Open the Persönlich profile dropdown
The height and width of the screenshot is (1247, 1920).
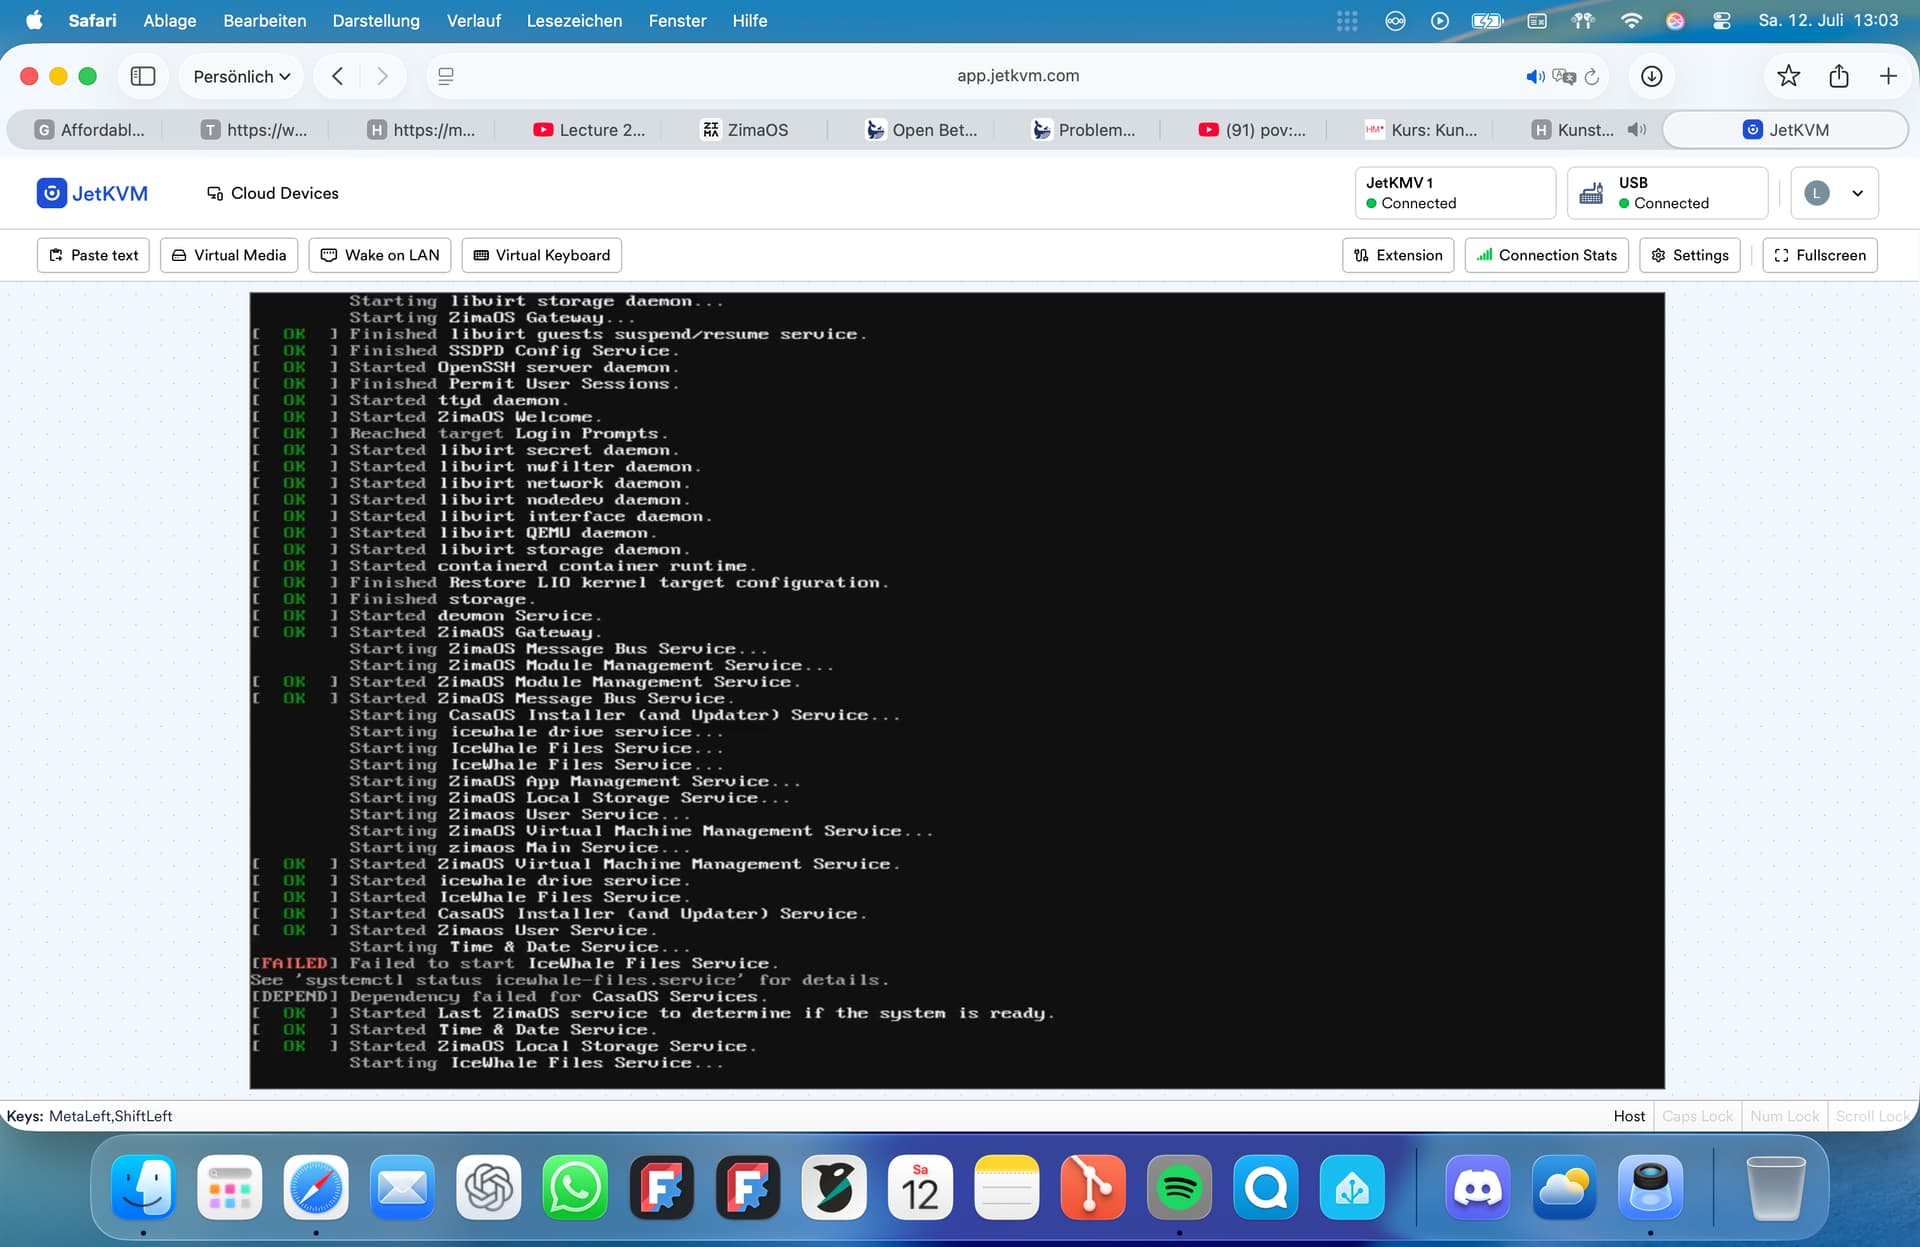coord(241,76)
